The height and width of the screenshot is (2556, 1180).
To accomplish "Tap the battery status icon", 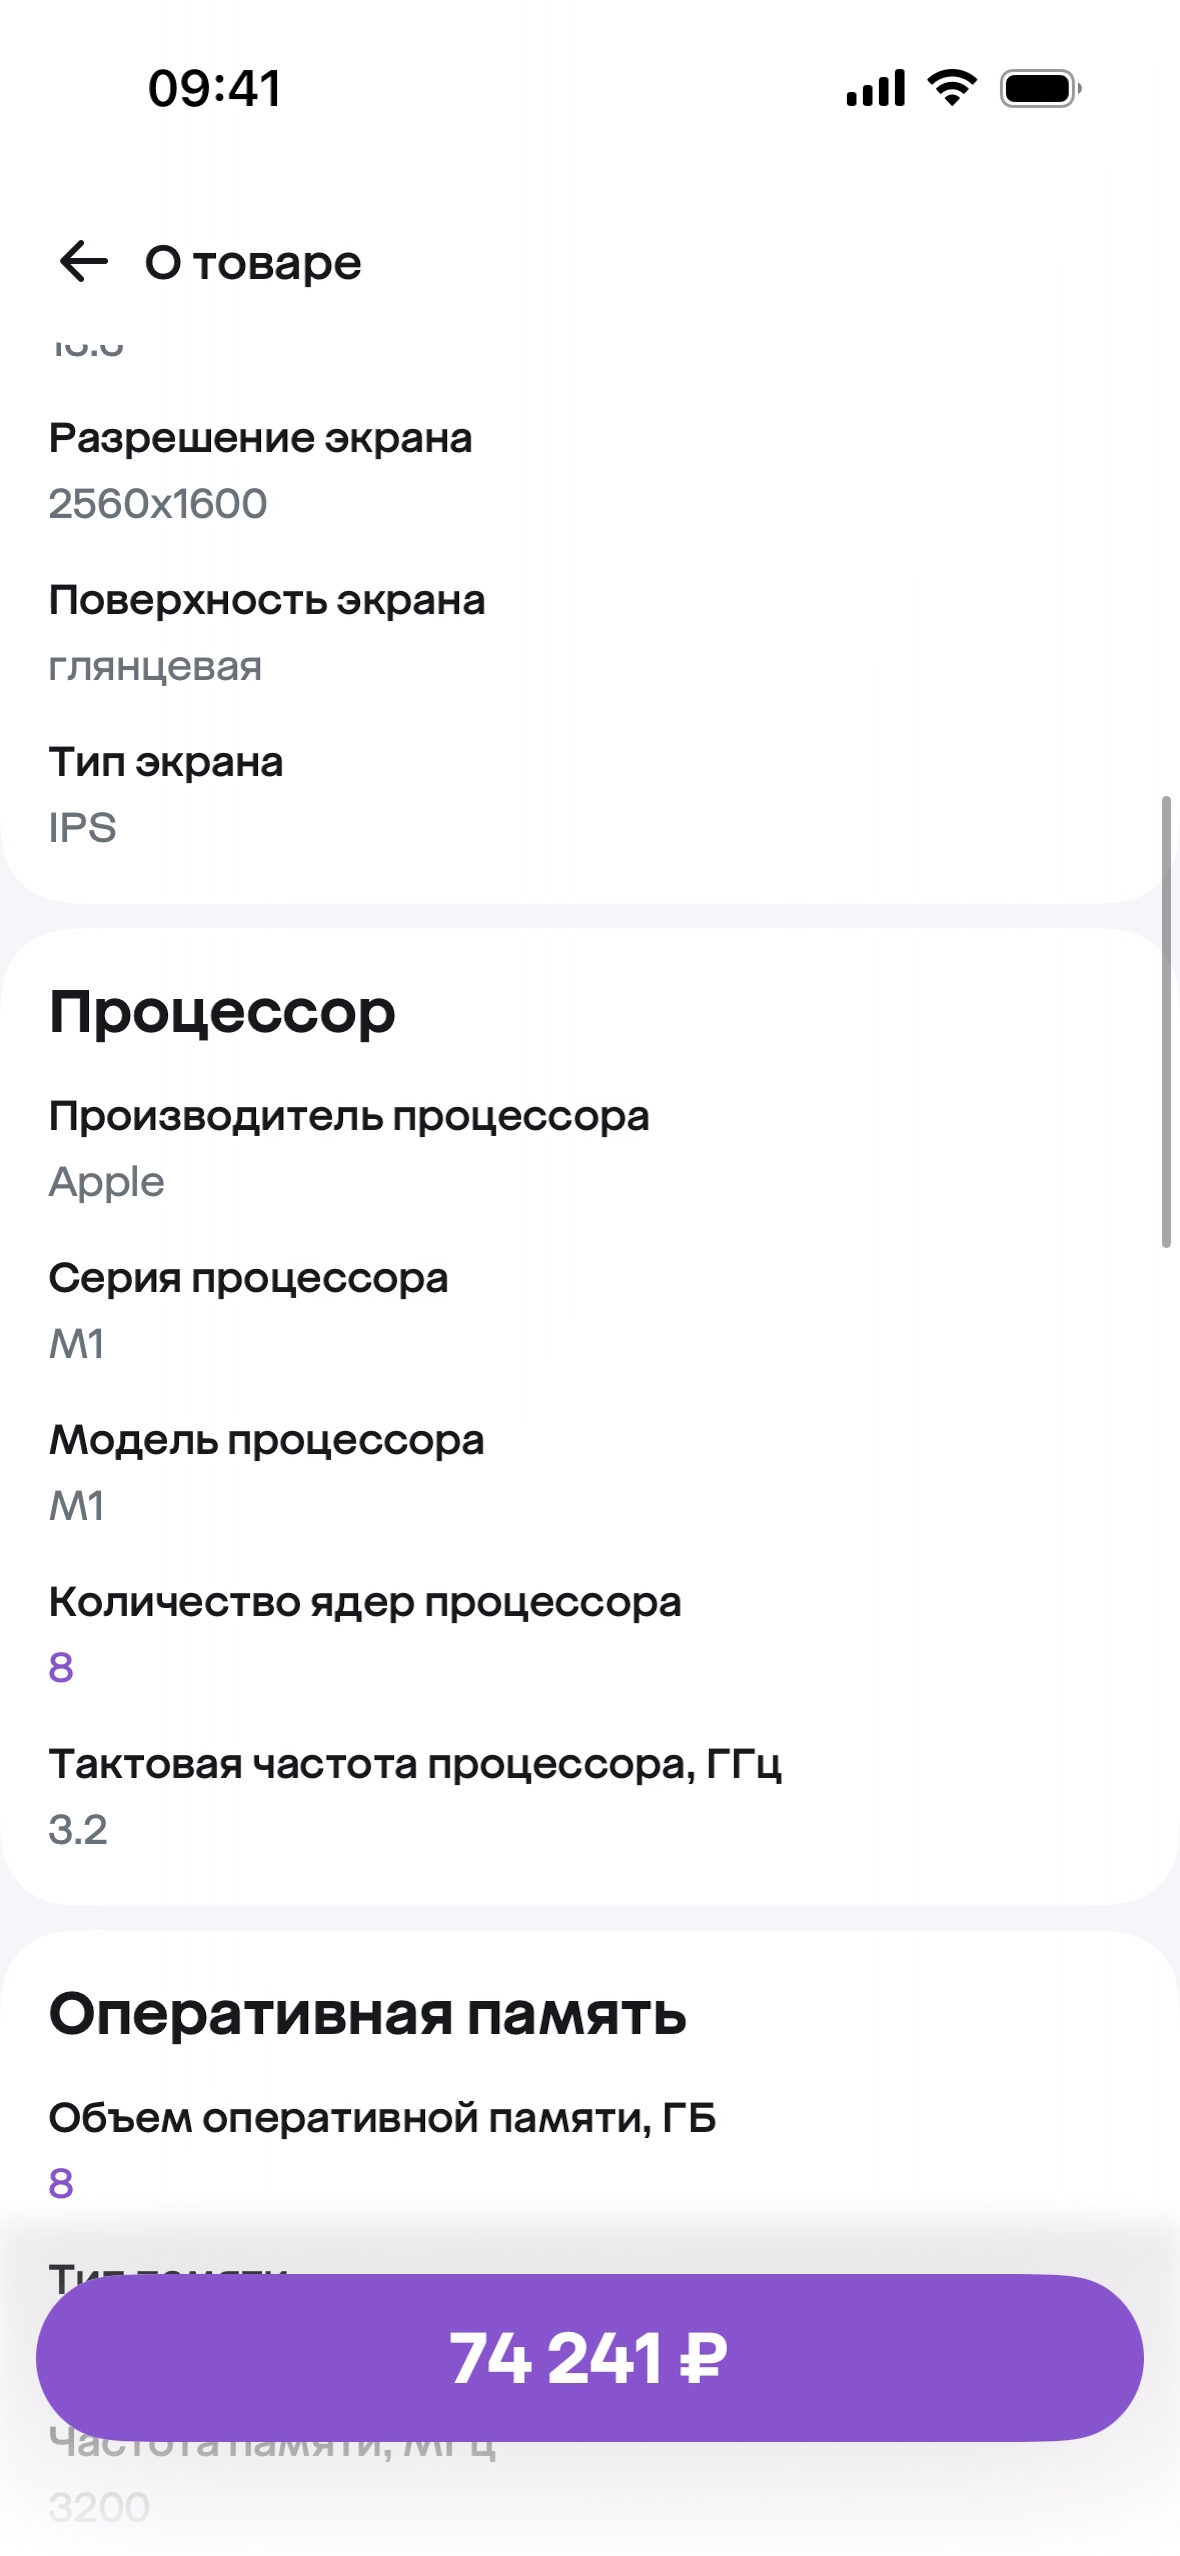I will (x=1040, y=88).
